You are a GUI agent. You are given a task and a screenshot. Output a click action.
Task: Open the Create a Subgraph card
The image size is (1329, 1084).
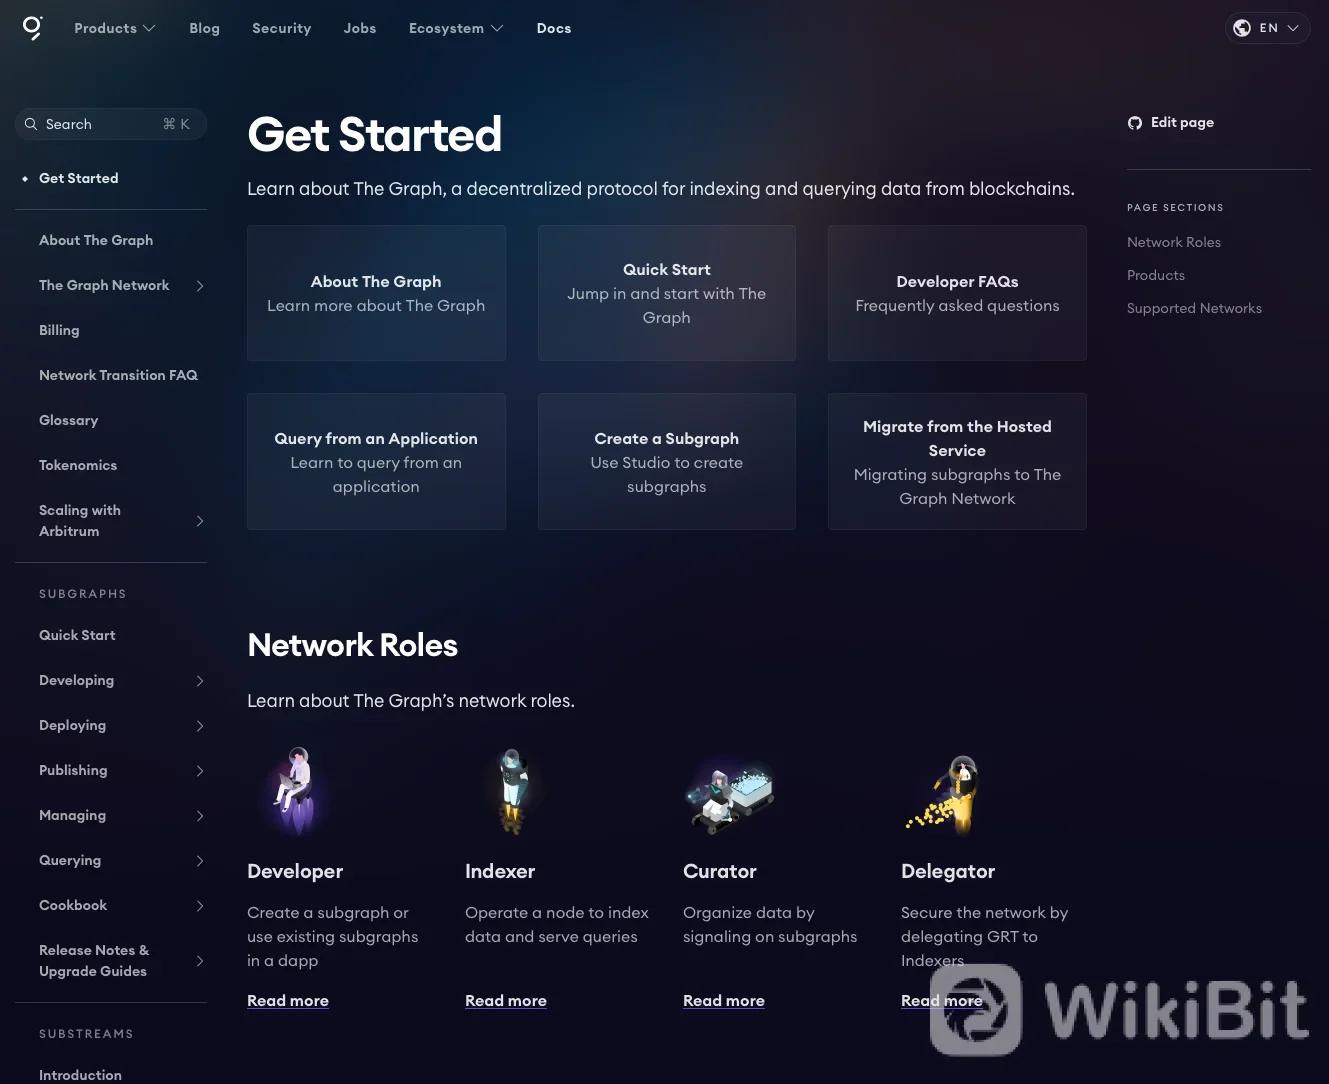667,461
